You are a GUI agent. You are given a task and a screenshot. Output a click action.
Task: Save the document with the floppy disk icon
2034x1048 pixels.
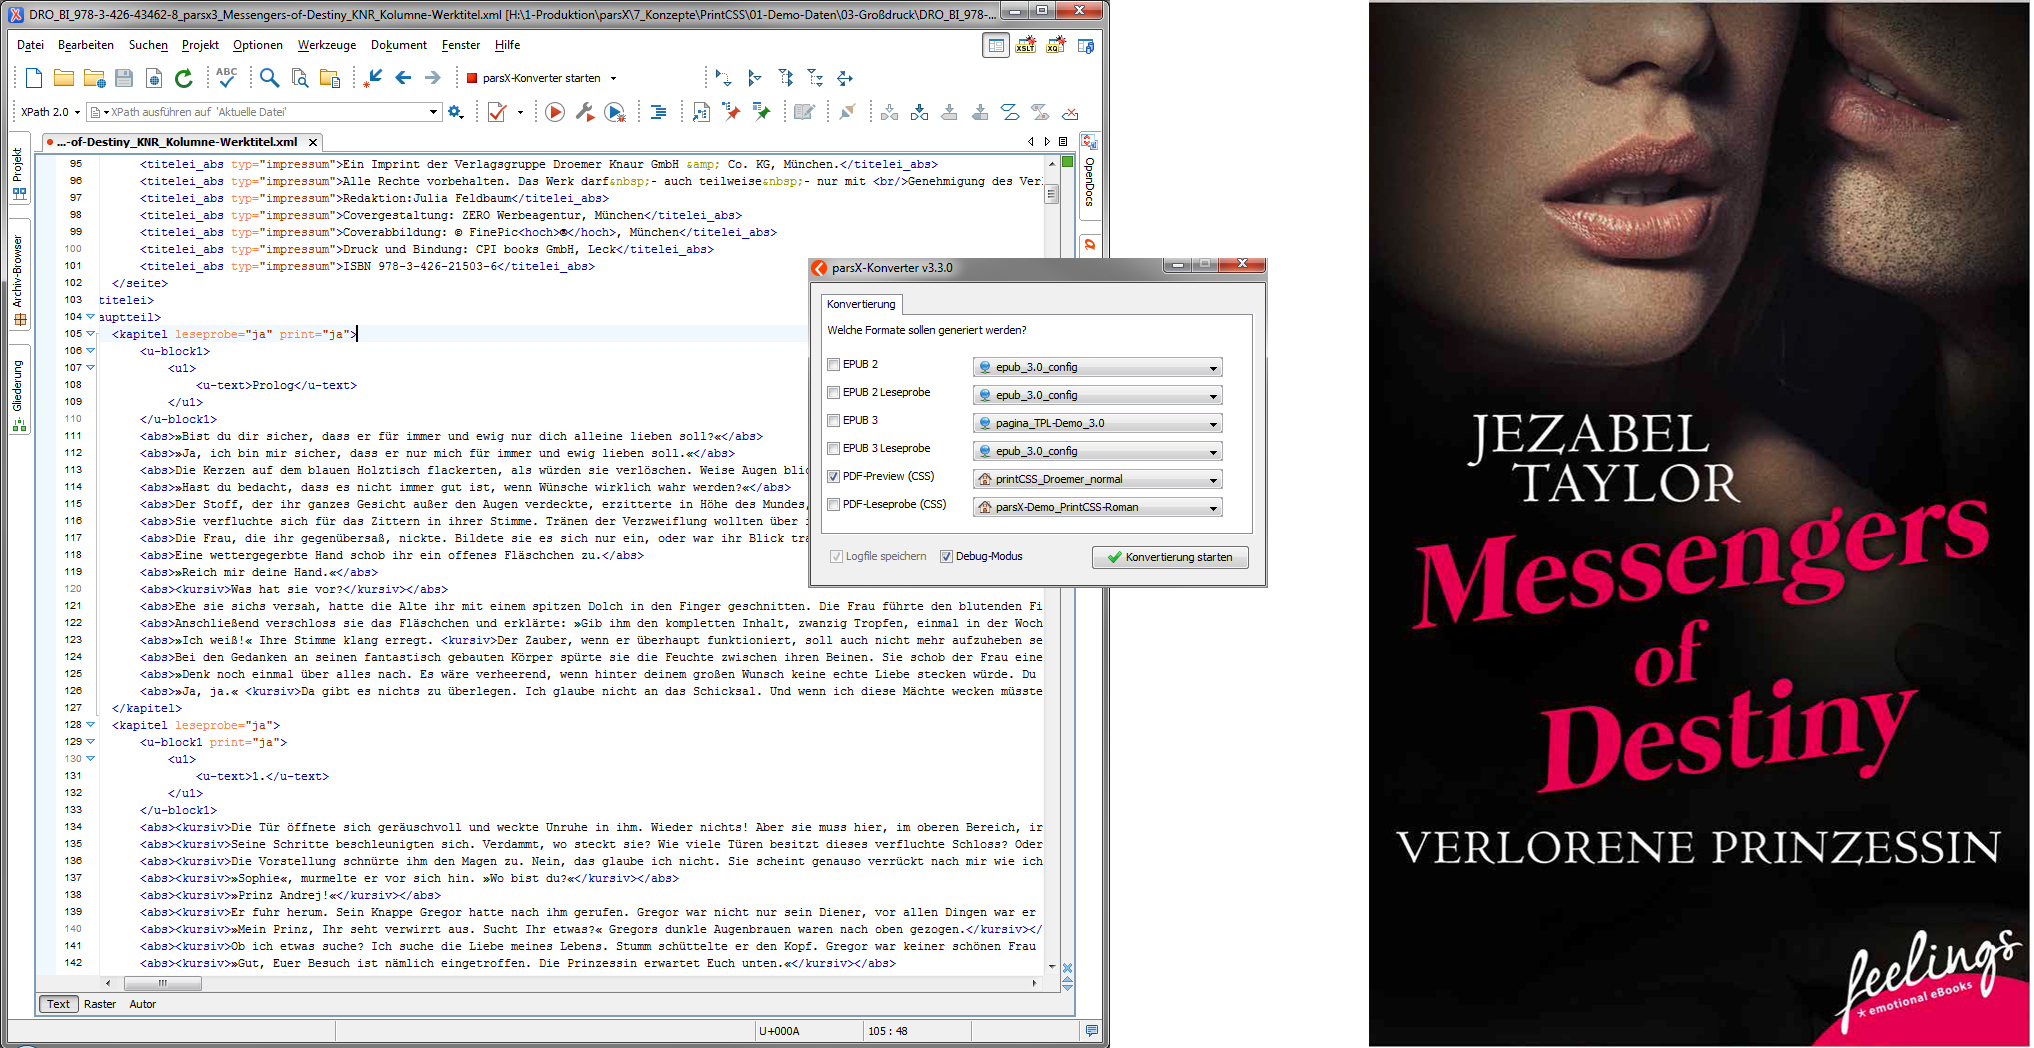[x=124, y=78]
